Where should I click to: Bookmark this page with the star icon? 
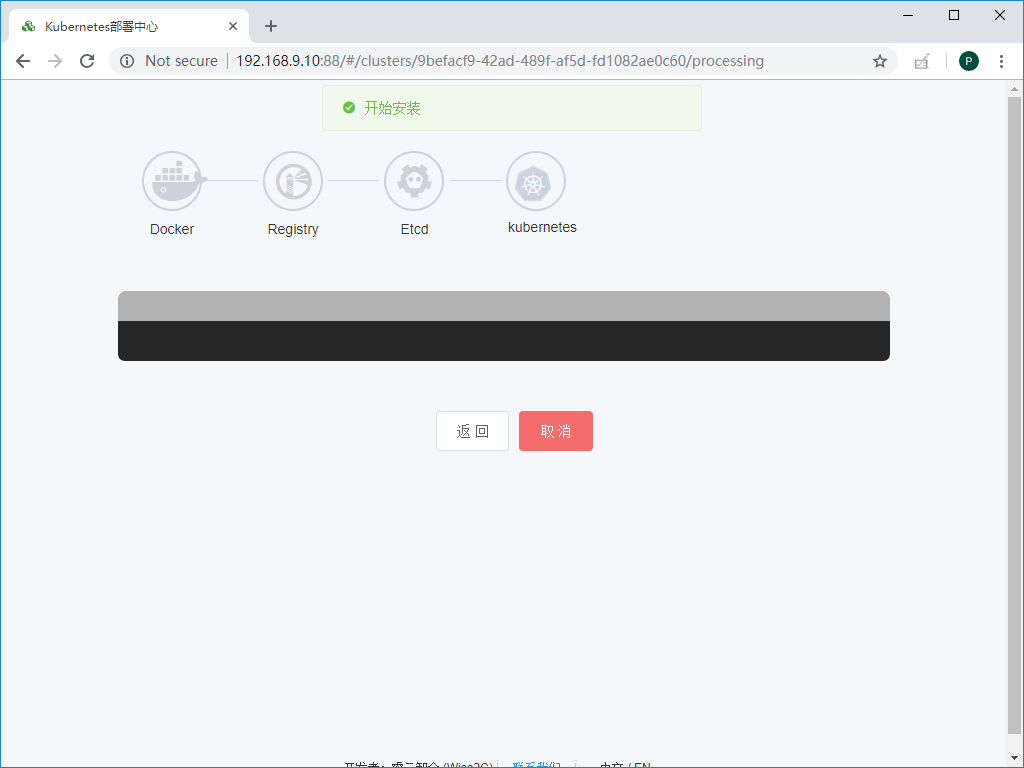(x=880, y=61)
